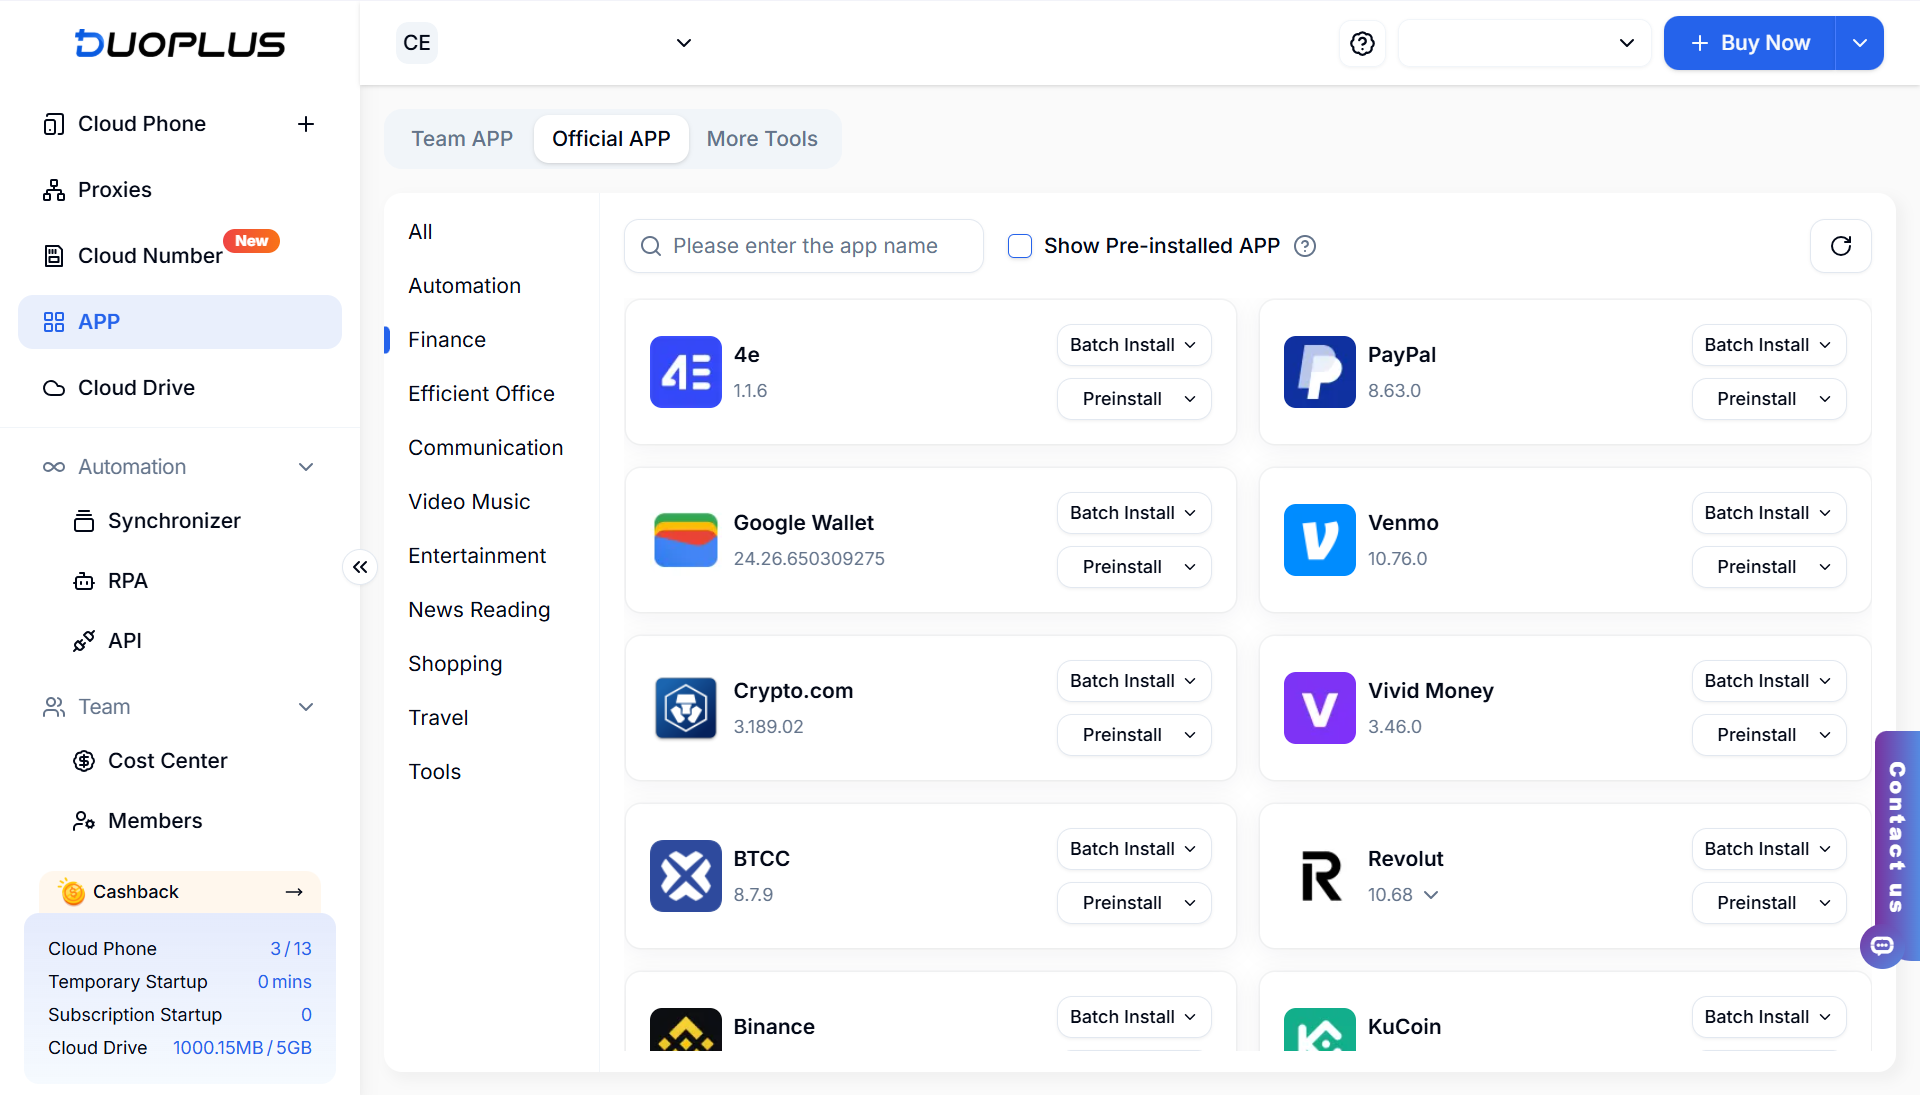Click the PayPal app icon
This screenshot has height=1095, width=1920.
pos(1320,372)
